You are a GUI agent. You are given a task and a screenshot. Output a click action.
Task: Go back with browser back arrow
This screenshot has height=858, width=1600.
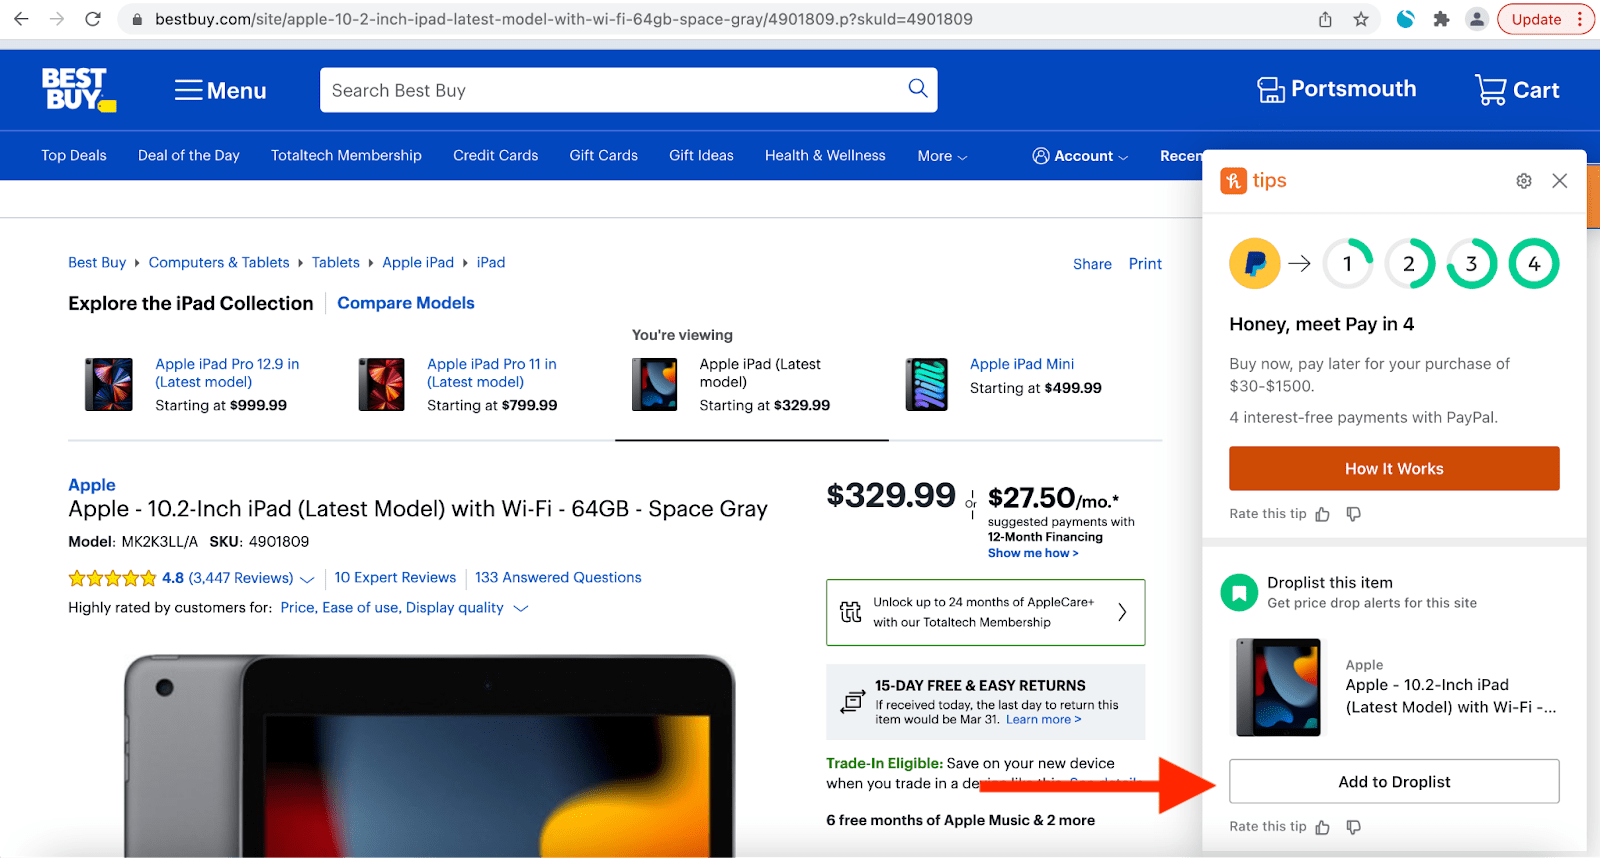21,19
